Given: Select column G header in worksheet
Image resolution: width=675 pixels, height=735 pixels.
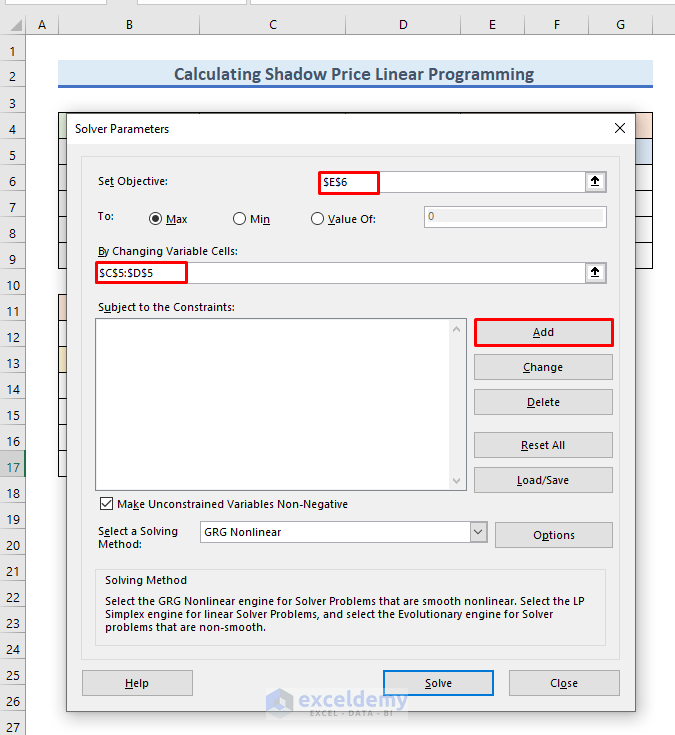Looking at the screenshot, I should [x=620, y=25].
